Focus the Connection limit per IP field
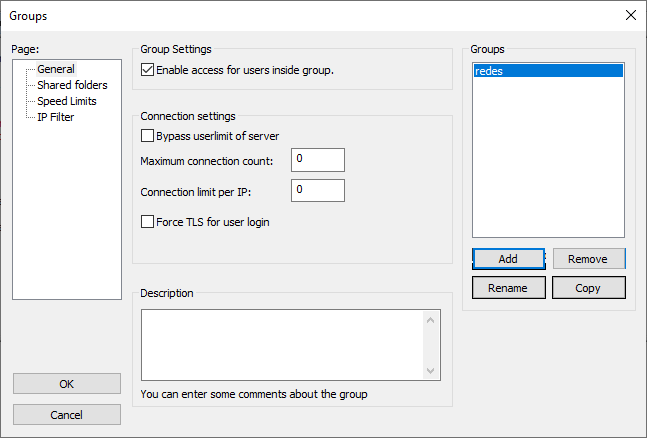Screen dimensions: 647x438 pos(317,190)
